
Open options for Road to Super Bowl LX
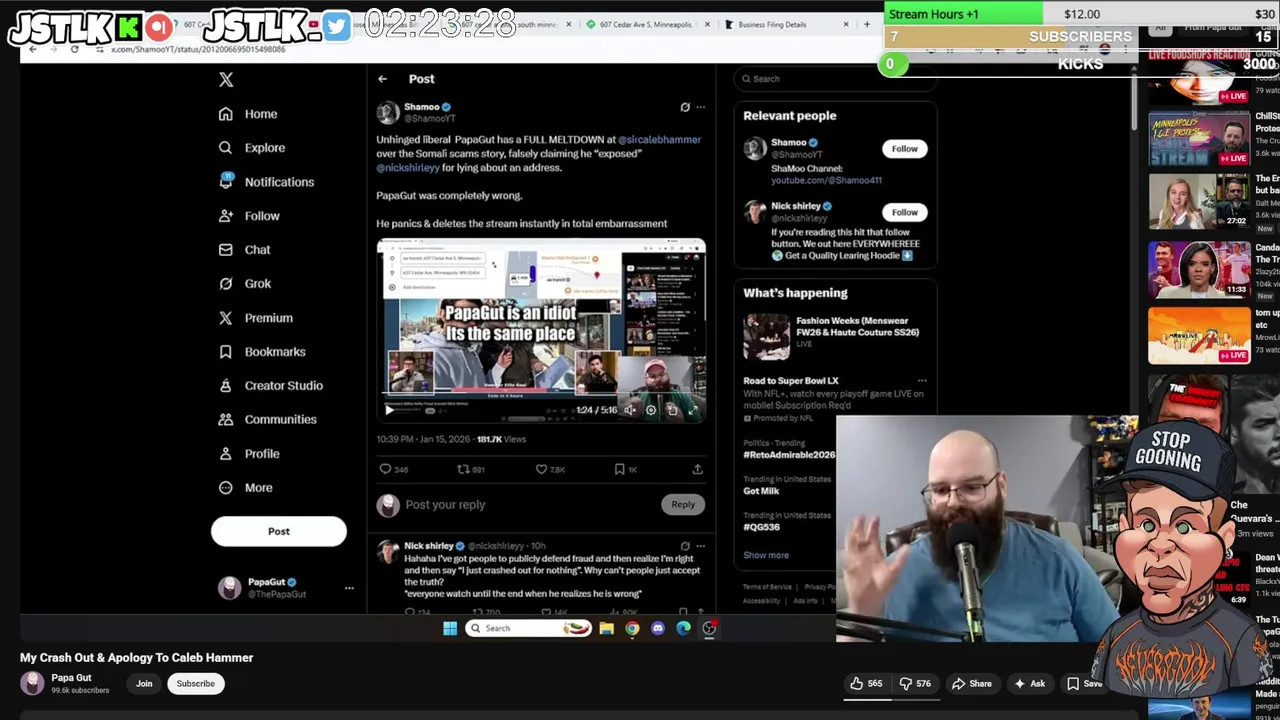(x=922, y=381)
